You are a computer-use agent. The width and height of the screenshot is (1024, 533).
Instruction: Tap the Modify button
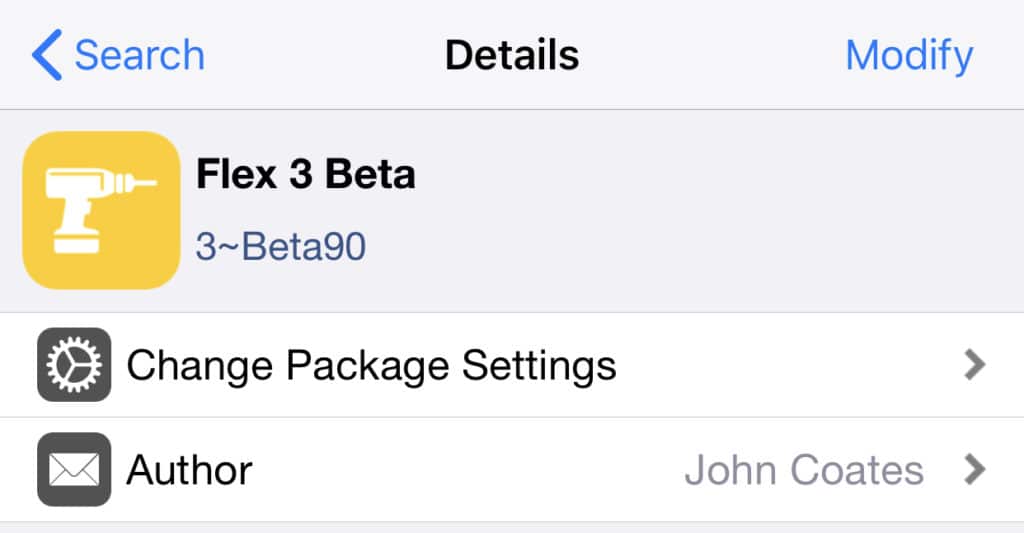click(909, 56)
